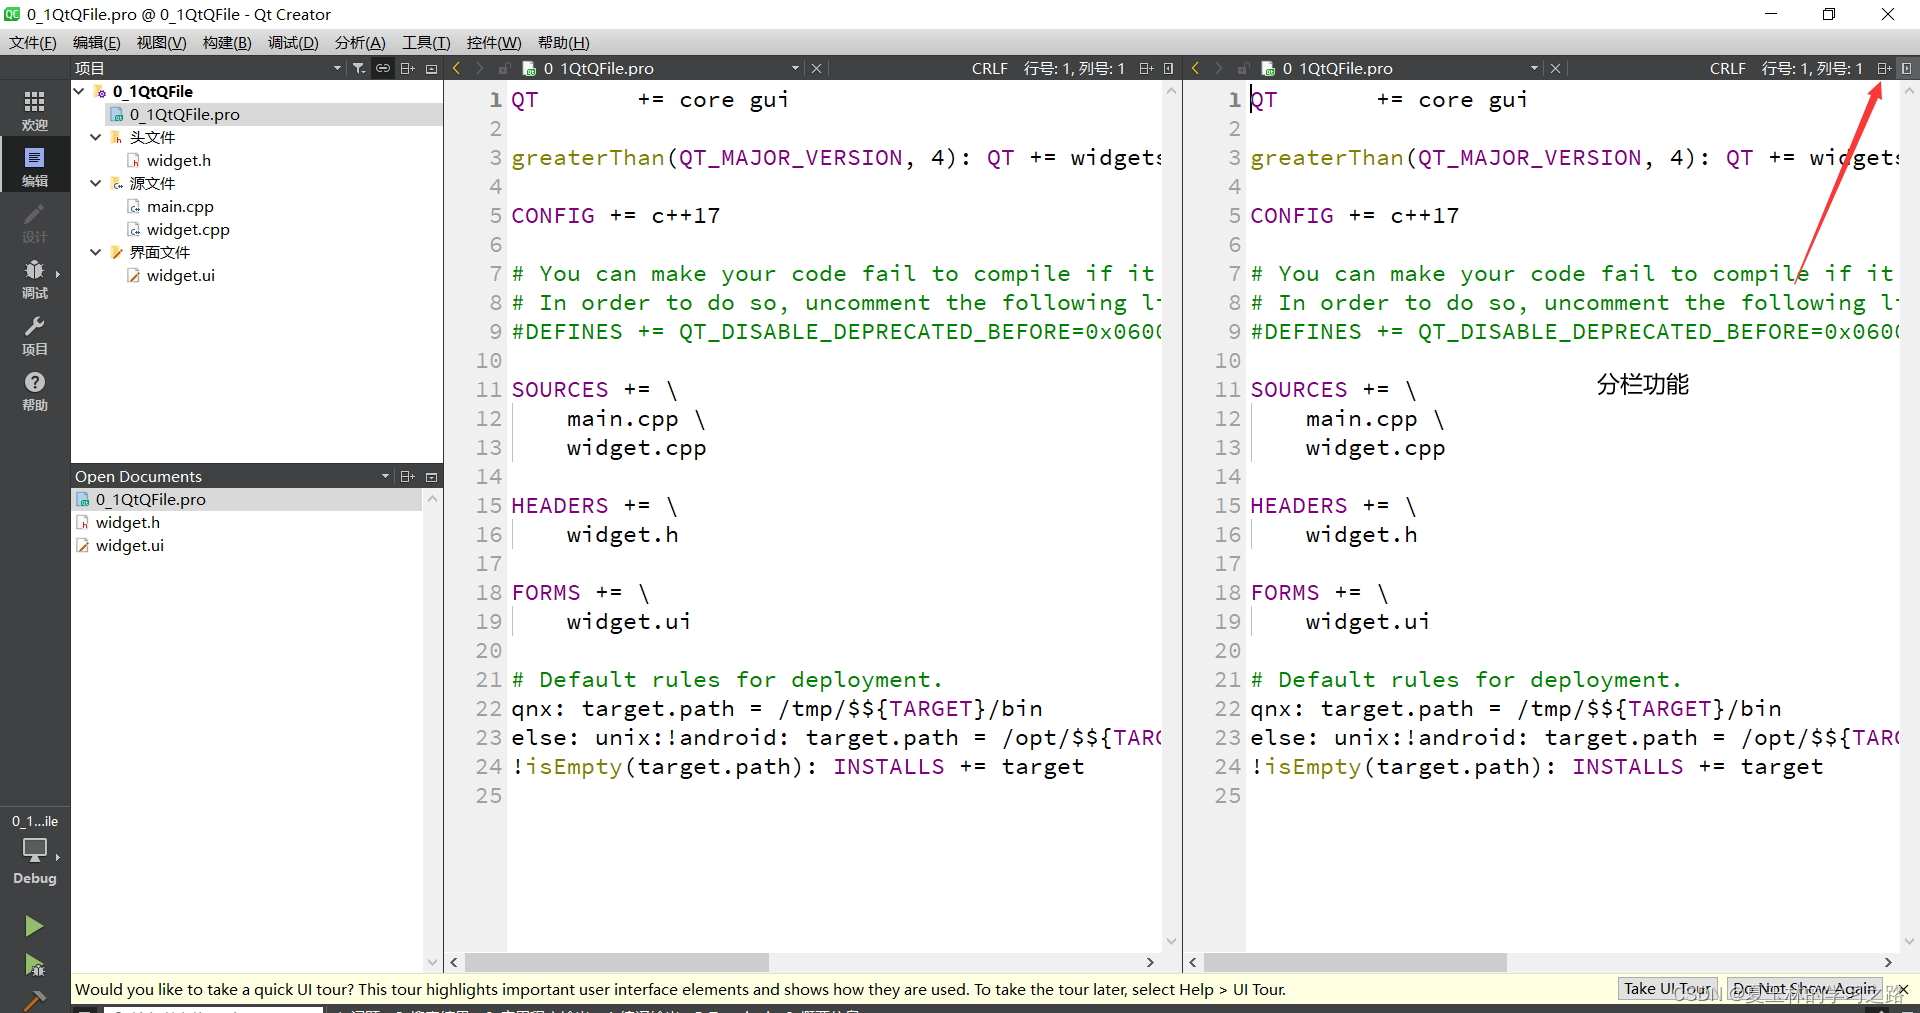Remove the right editor split
Screen dimensions: 1920x1013
1907,68
